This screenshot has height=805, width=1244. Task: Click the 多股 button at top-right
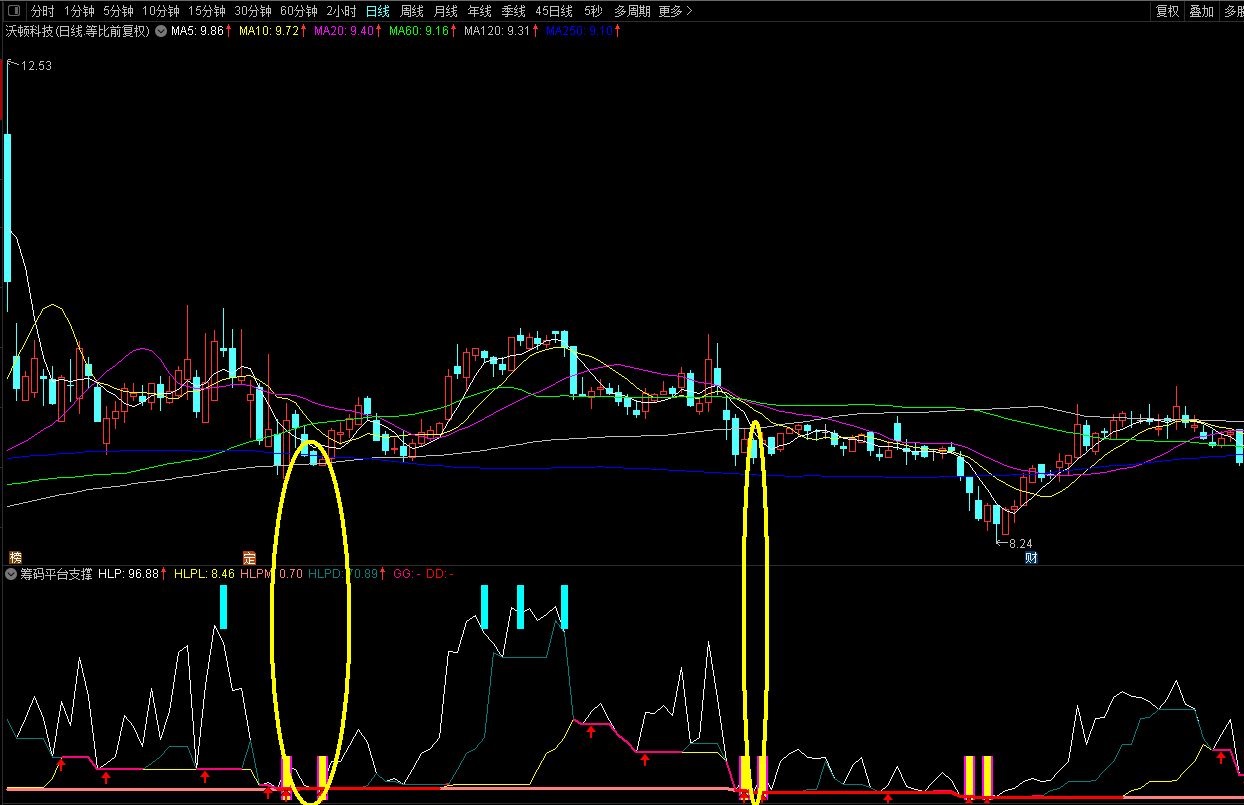pos(1233,12)
